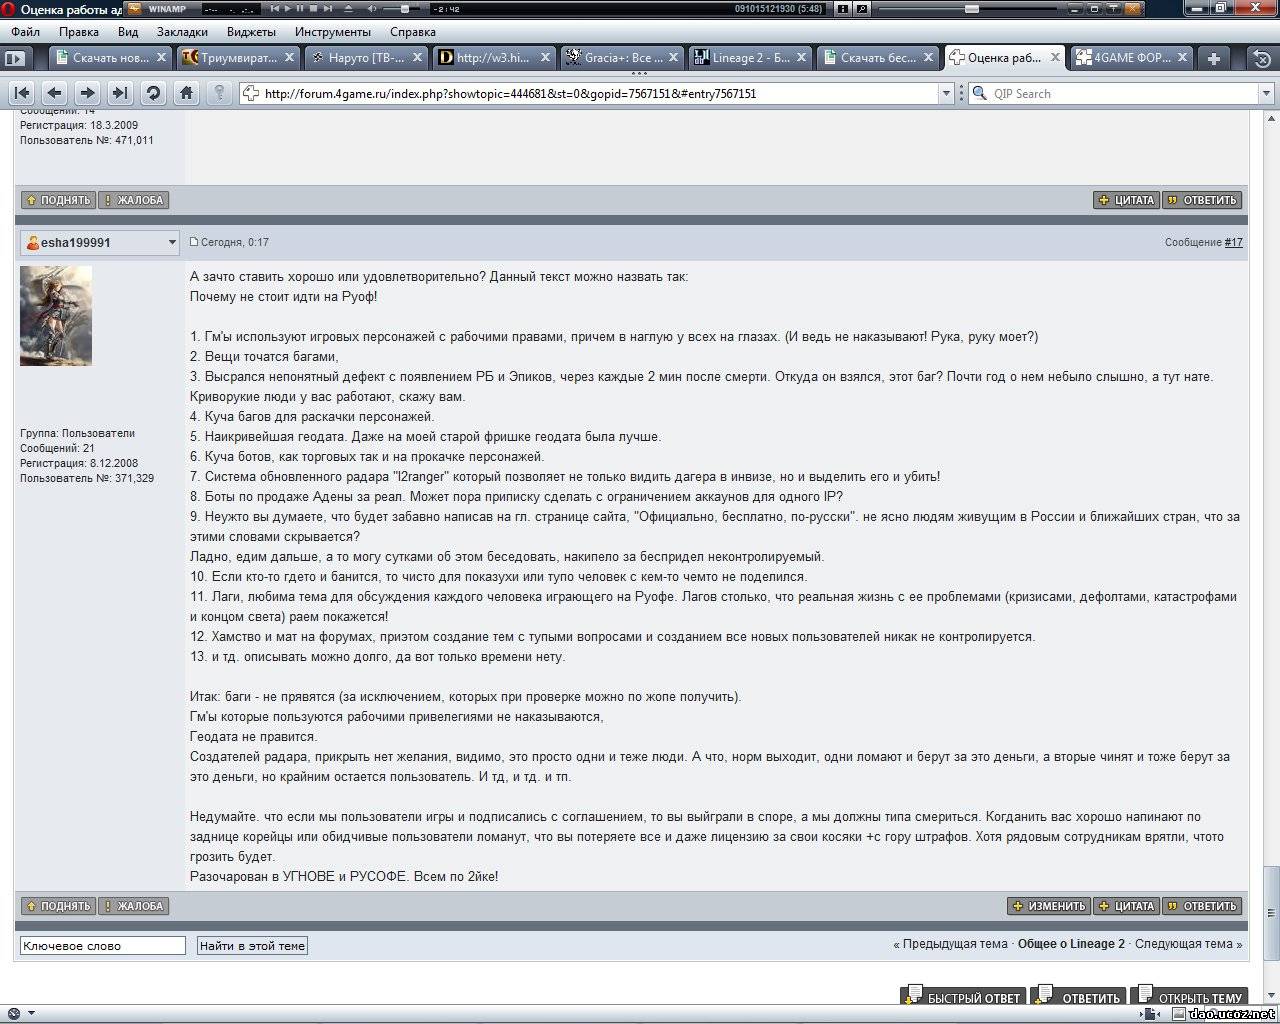
Task: Click the user avatar image of esha199991
Action: [56, 316]
